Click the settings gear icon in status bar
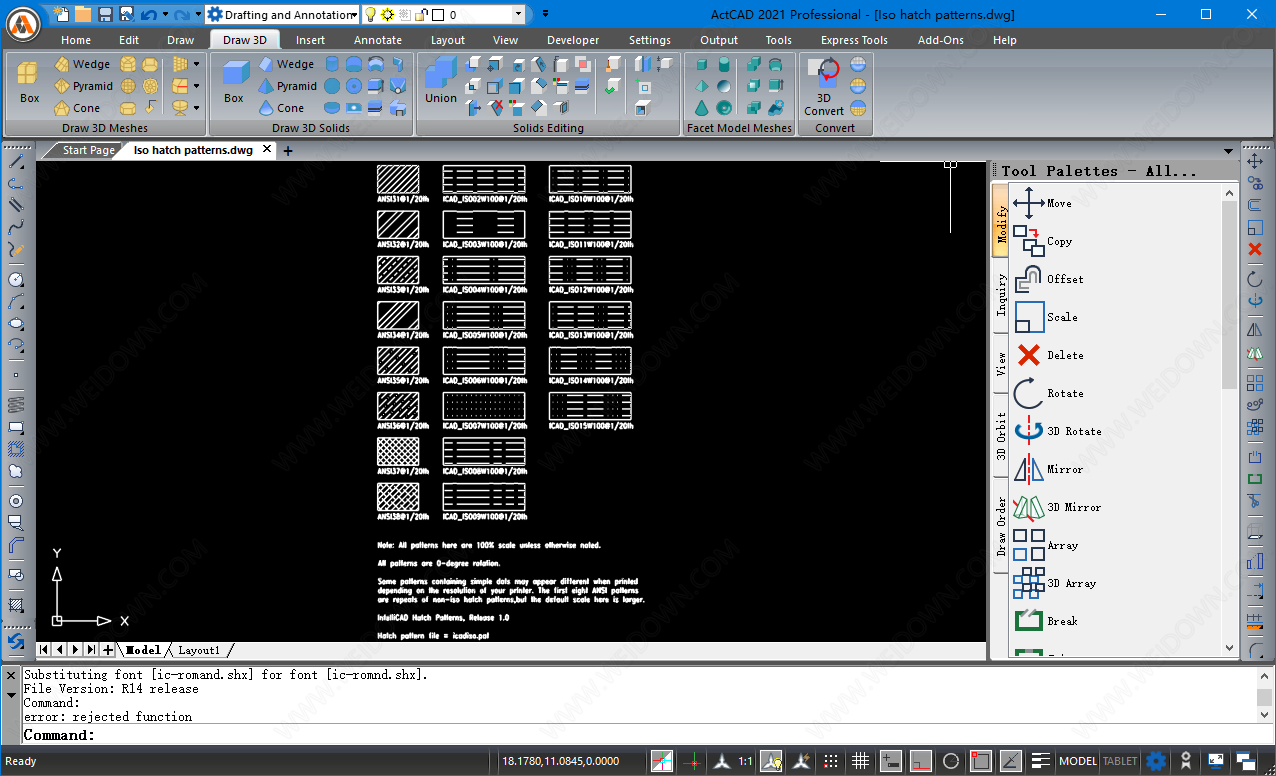The width and height of the screenshot is (1276, 776). [1156, 761]
